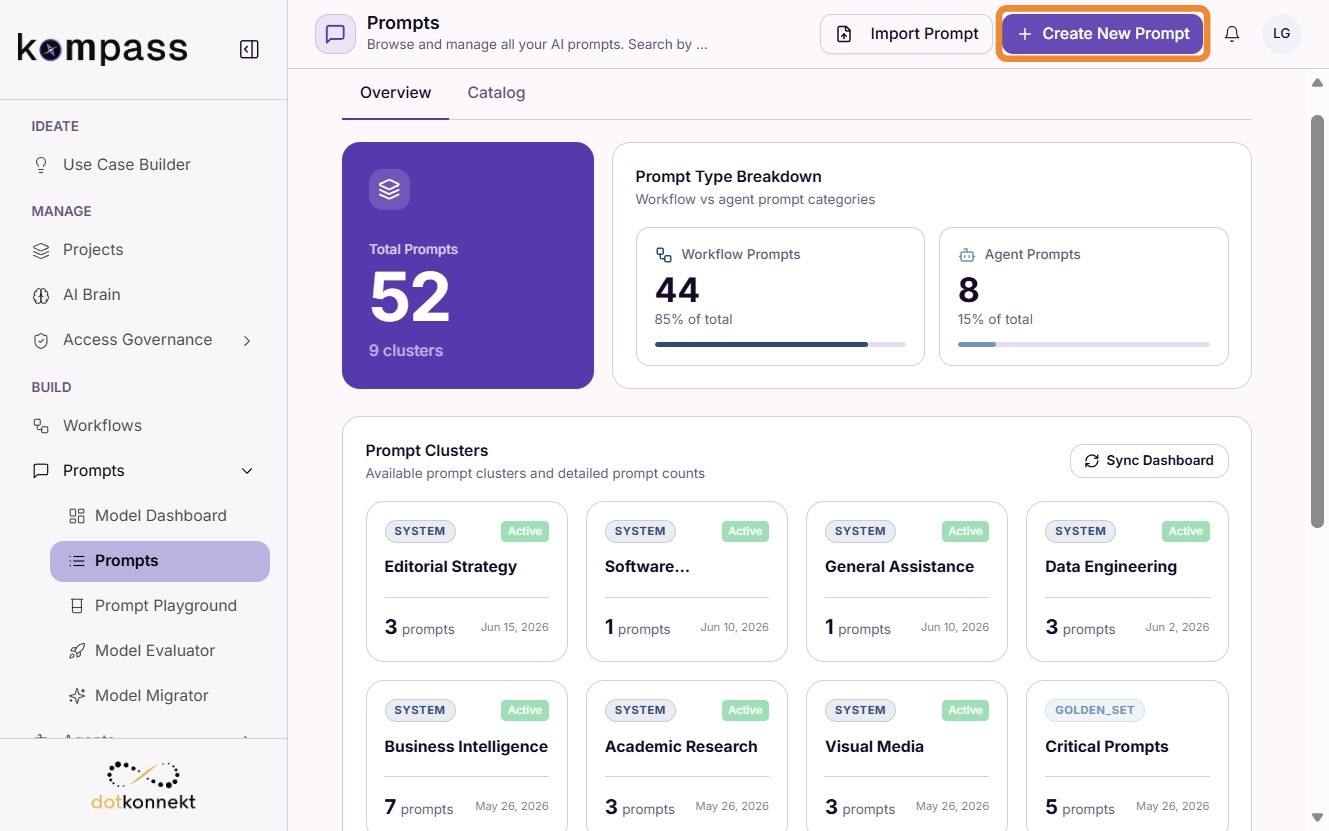Click the '85% of total' label
1329x831 pixels.
click(x=694, y=320)
